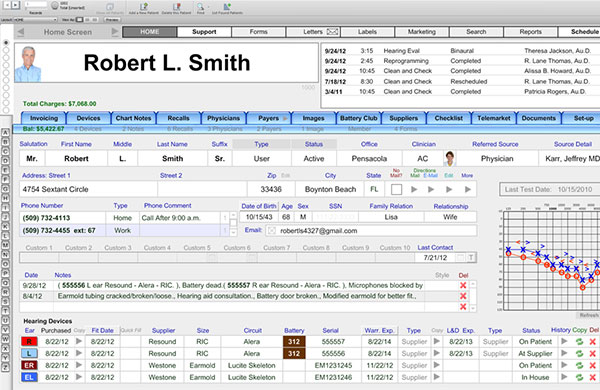Click the Warr. Exp. column header
This screenshot has width=600, height=390.
[x=379, y=330]
